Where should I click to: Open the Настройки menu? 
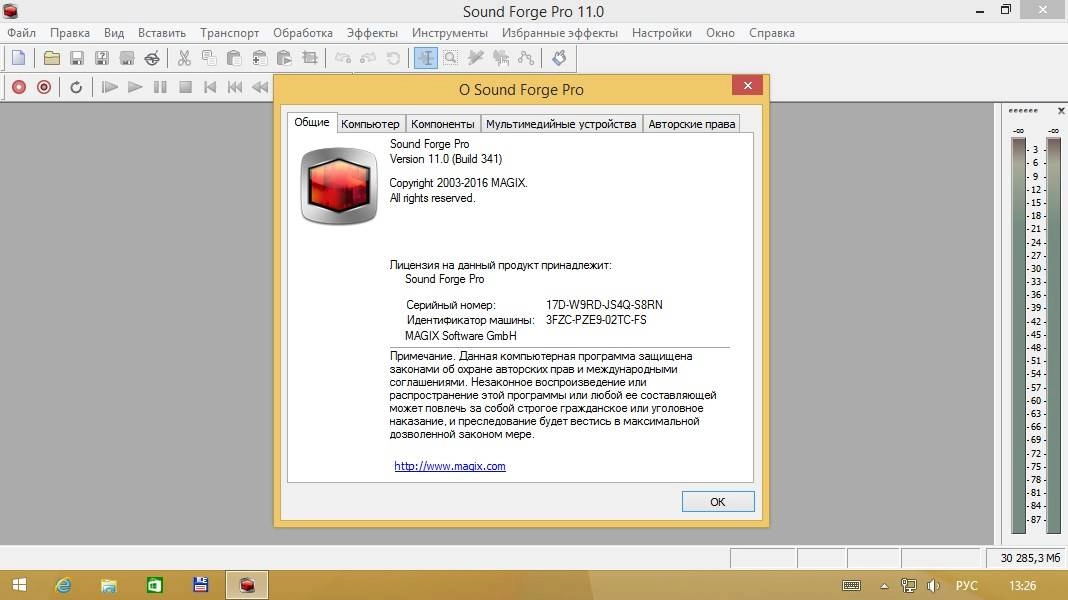point(661,33)
